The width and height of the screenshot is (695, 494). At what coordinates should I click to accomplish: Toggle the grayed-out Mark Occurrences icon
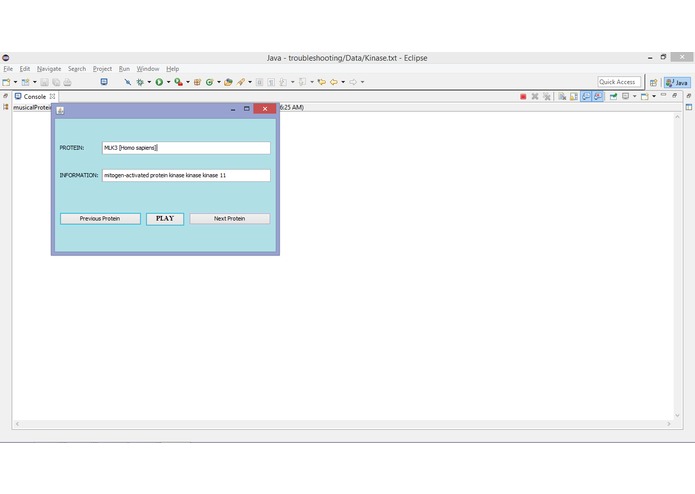pos(260,82)
